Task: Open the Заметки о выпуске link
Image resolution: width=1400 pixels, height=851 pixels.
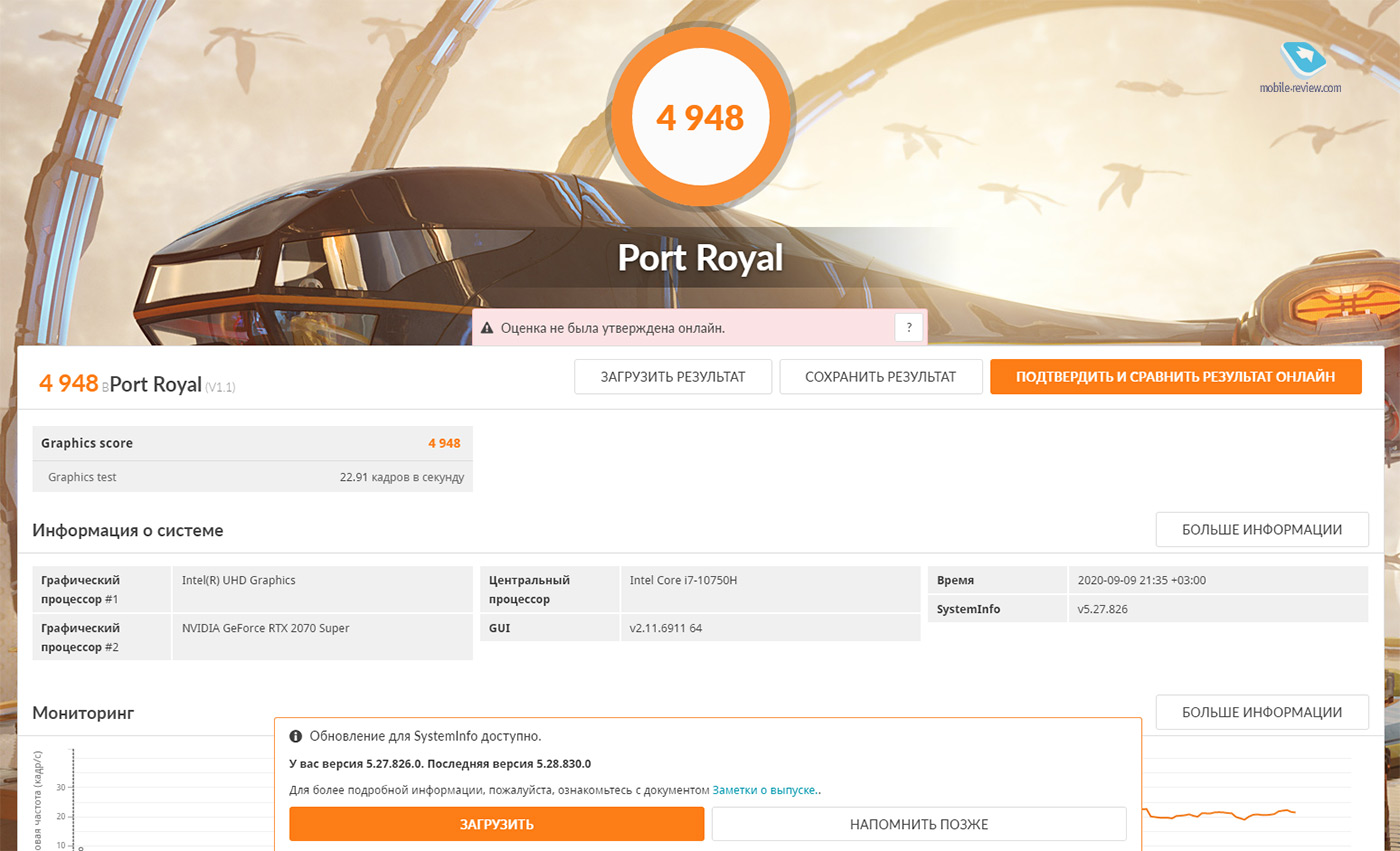Action: [x=764, y=790]
